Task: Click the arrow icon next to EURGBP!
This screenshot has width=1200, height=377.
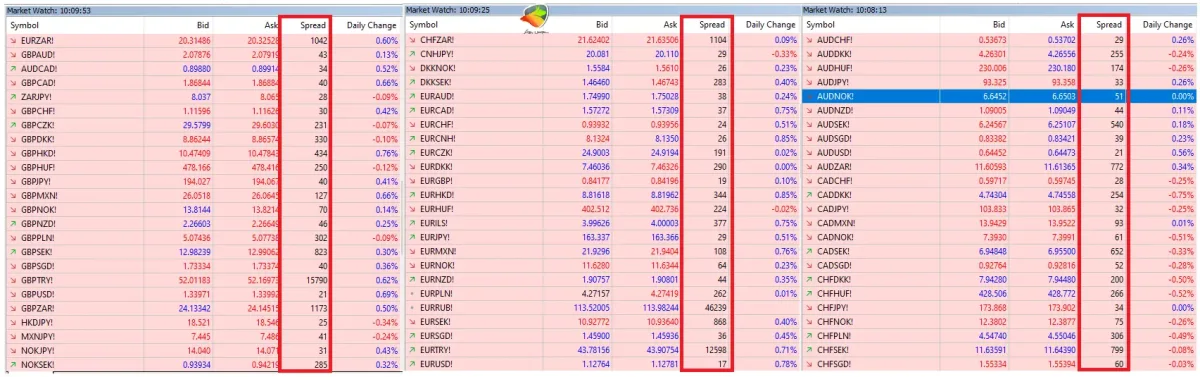Action: tap(413, 182)
